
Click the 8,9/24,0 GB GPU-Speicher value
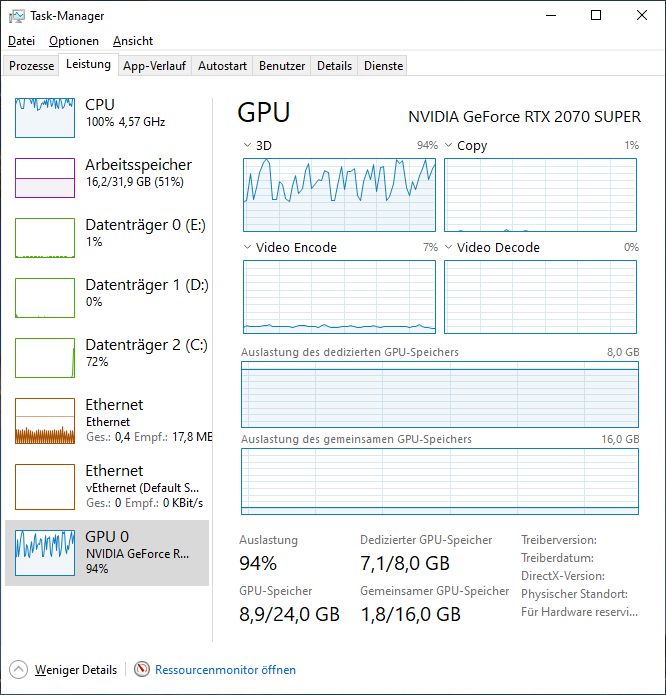pos(289,614)
